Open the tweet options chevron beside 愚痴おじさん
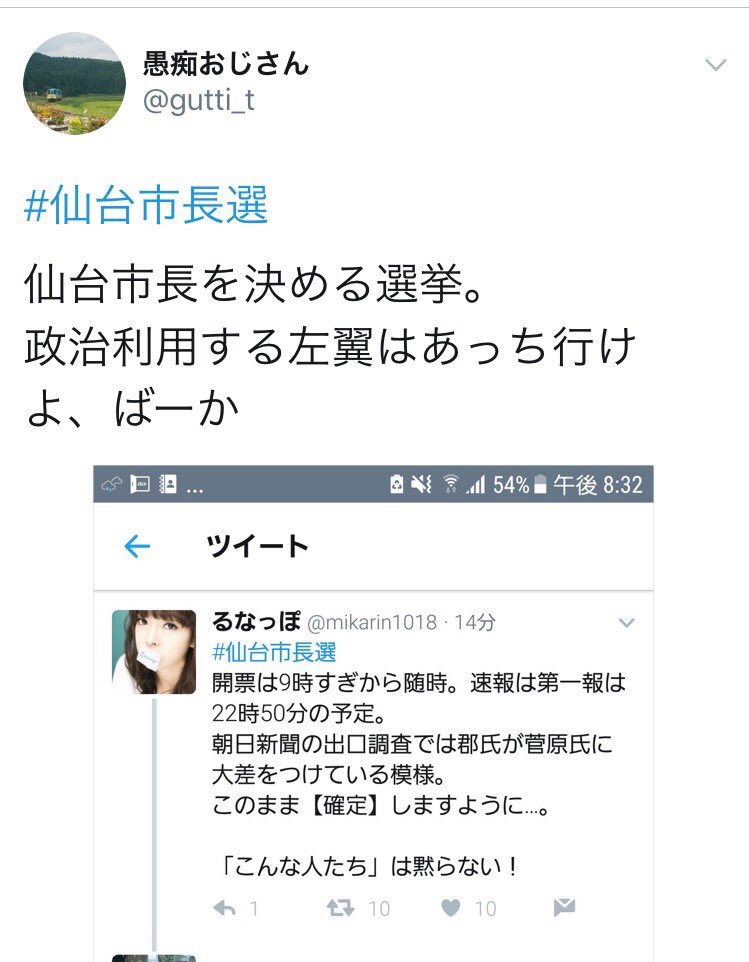The image size is (749, 962). point(716,64)
